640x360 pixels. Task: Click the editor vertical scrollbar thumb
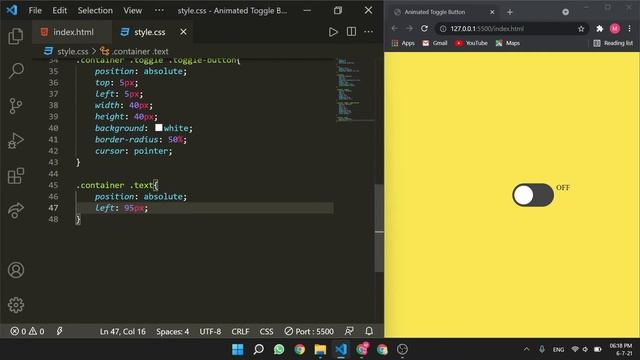(379, 228)
